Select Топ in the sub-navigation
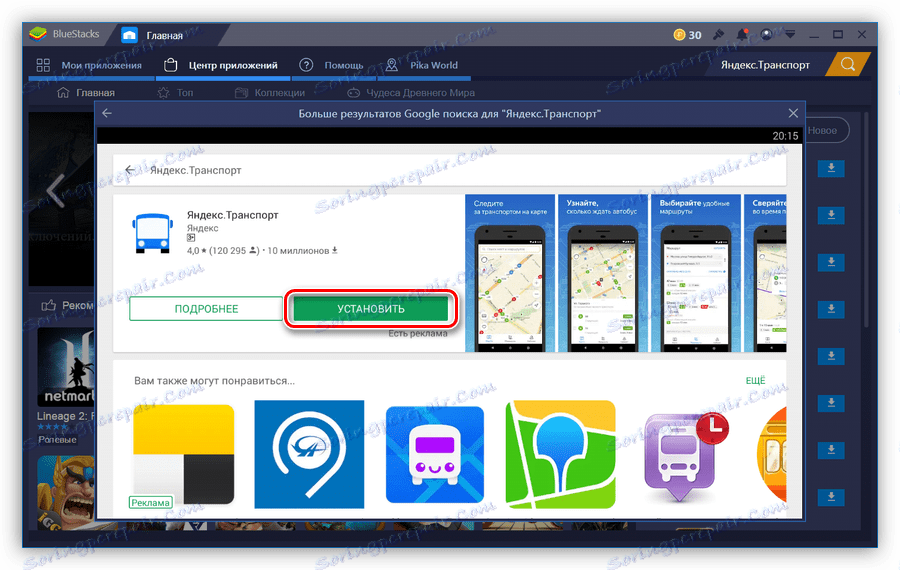 tap(176, 92)
